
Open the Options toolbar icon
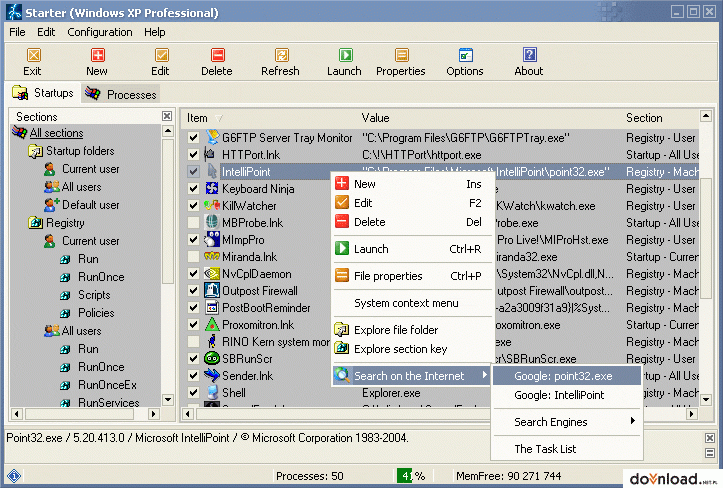465,55
